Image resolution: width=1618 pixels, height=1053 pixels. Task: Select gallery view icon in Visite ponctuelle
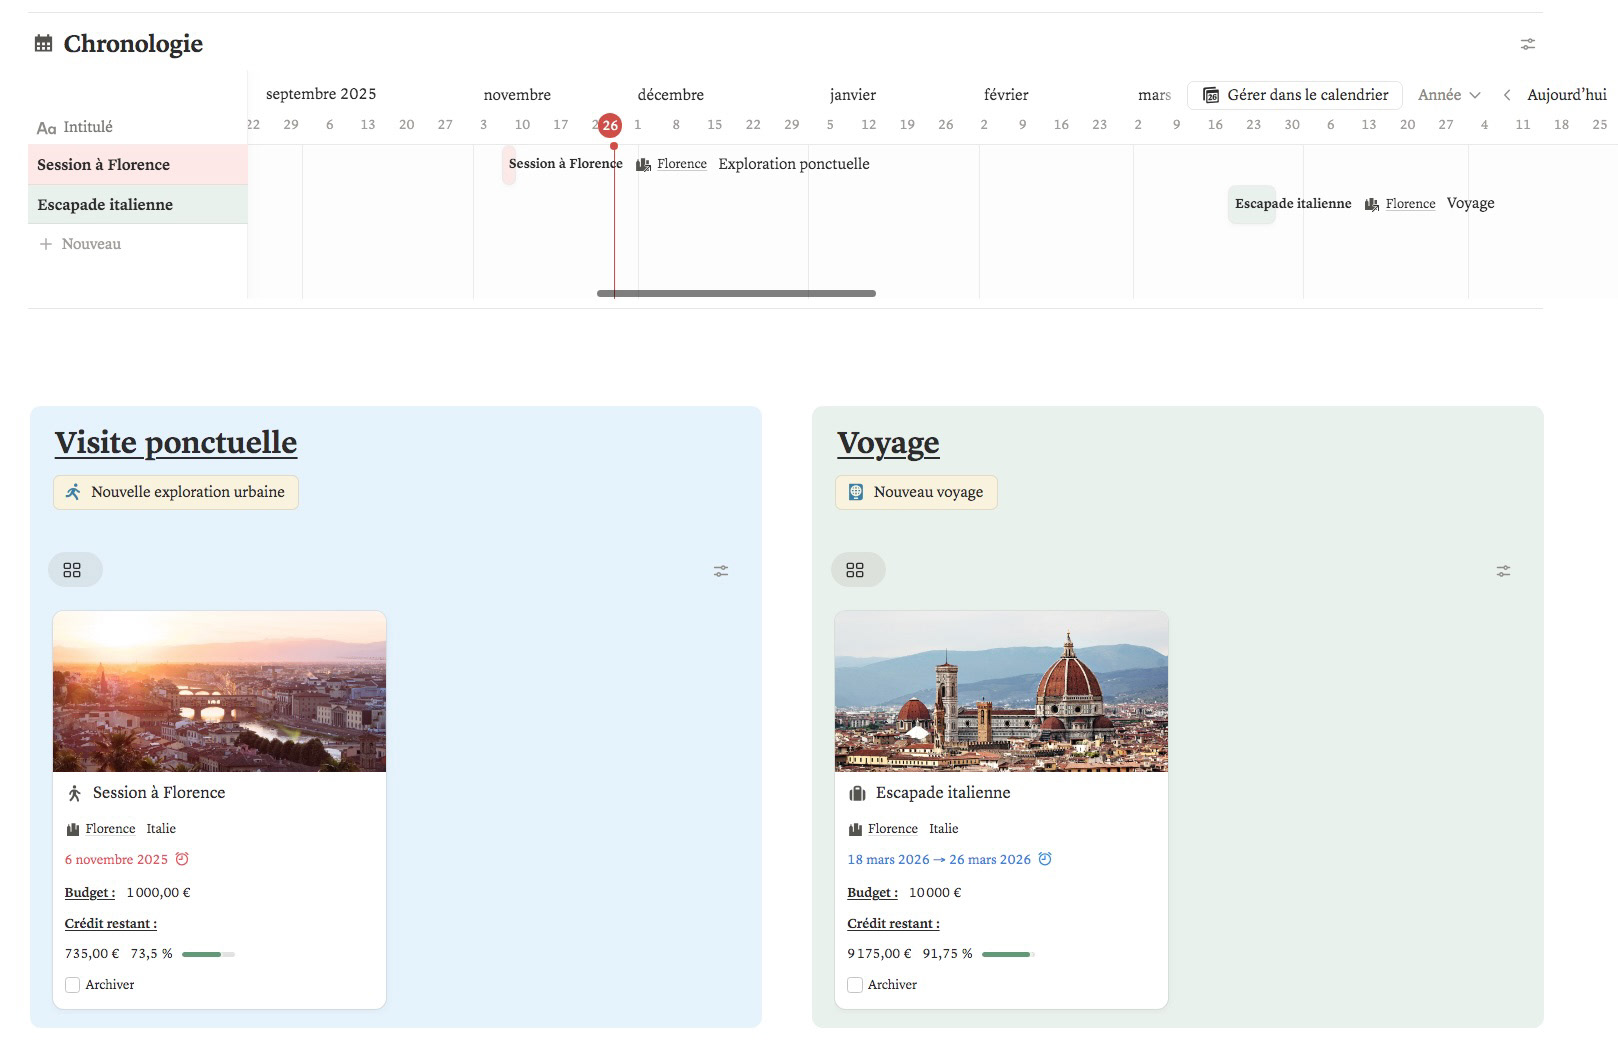[x=72, y=570]
